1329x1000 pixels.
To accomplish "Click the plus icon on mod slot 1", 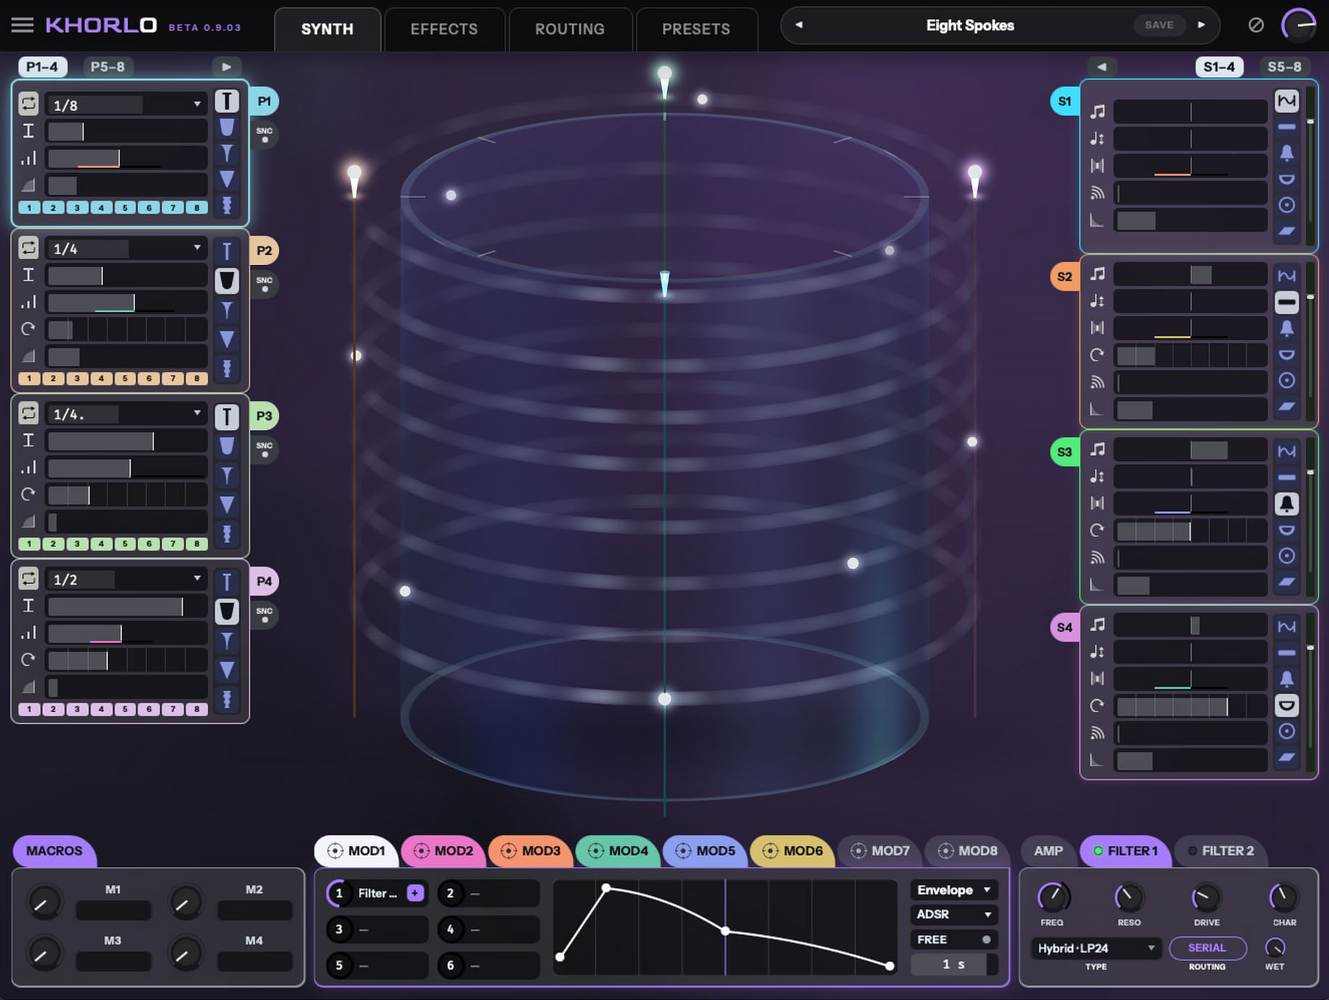I will coord(415,893).
